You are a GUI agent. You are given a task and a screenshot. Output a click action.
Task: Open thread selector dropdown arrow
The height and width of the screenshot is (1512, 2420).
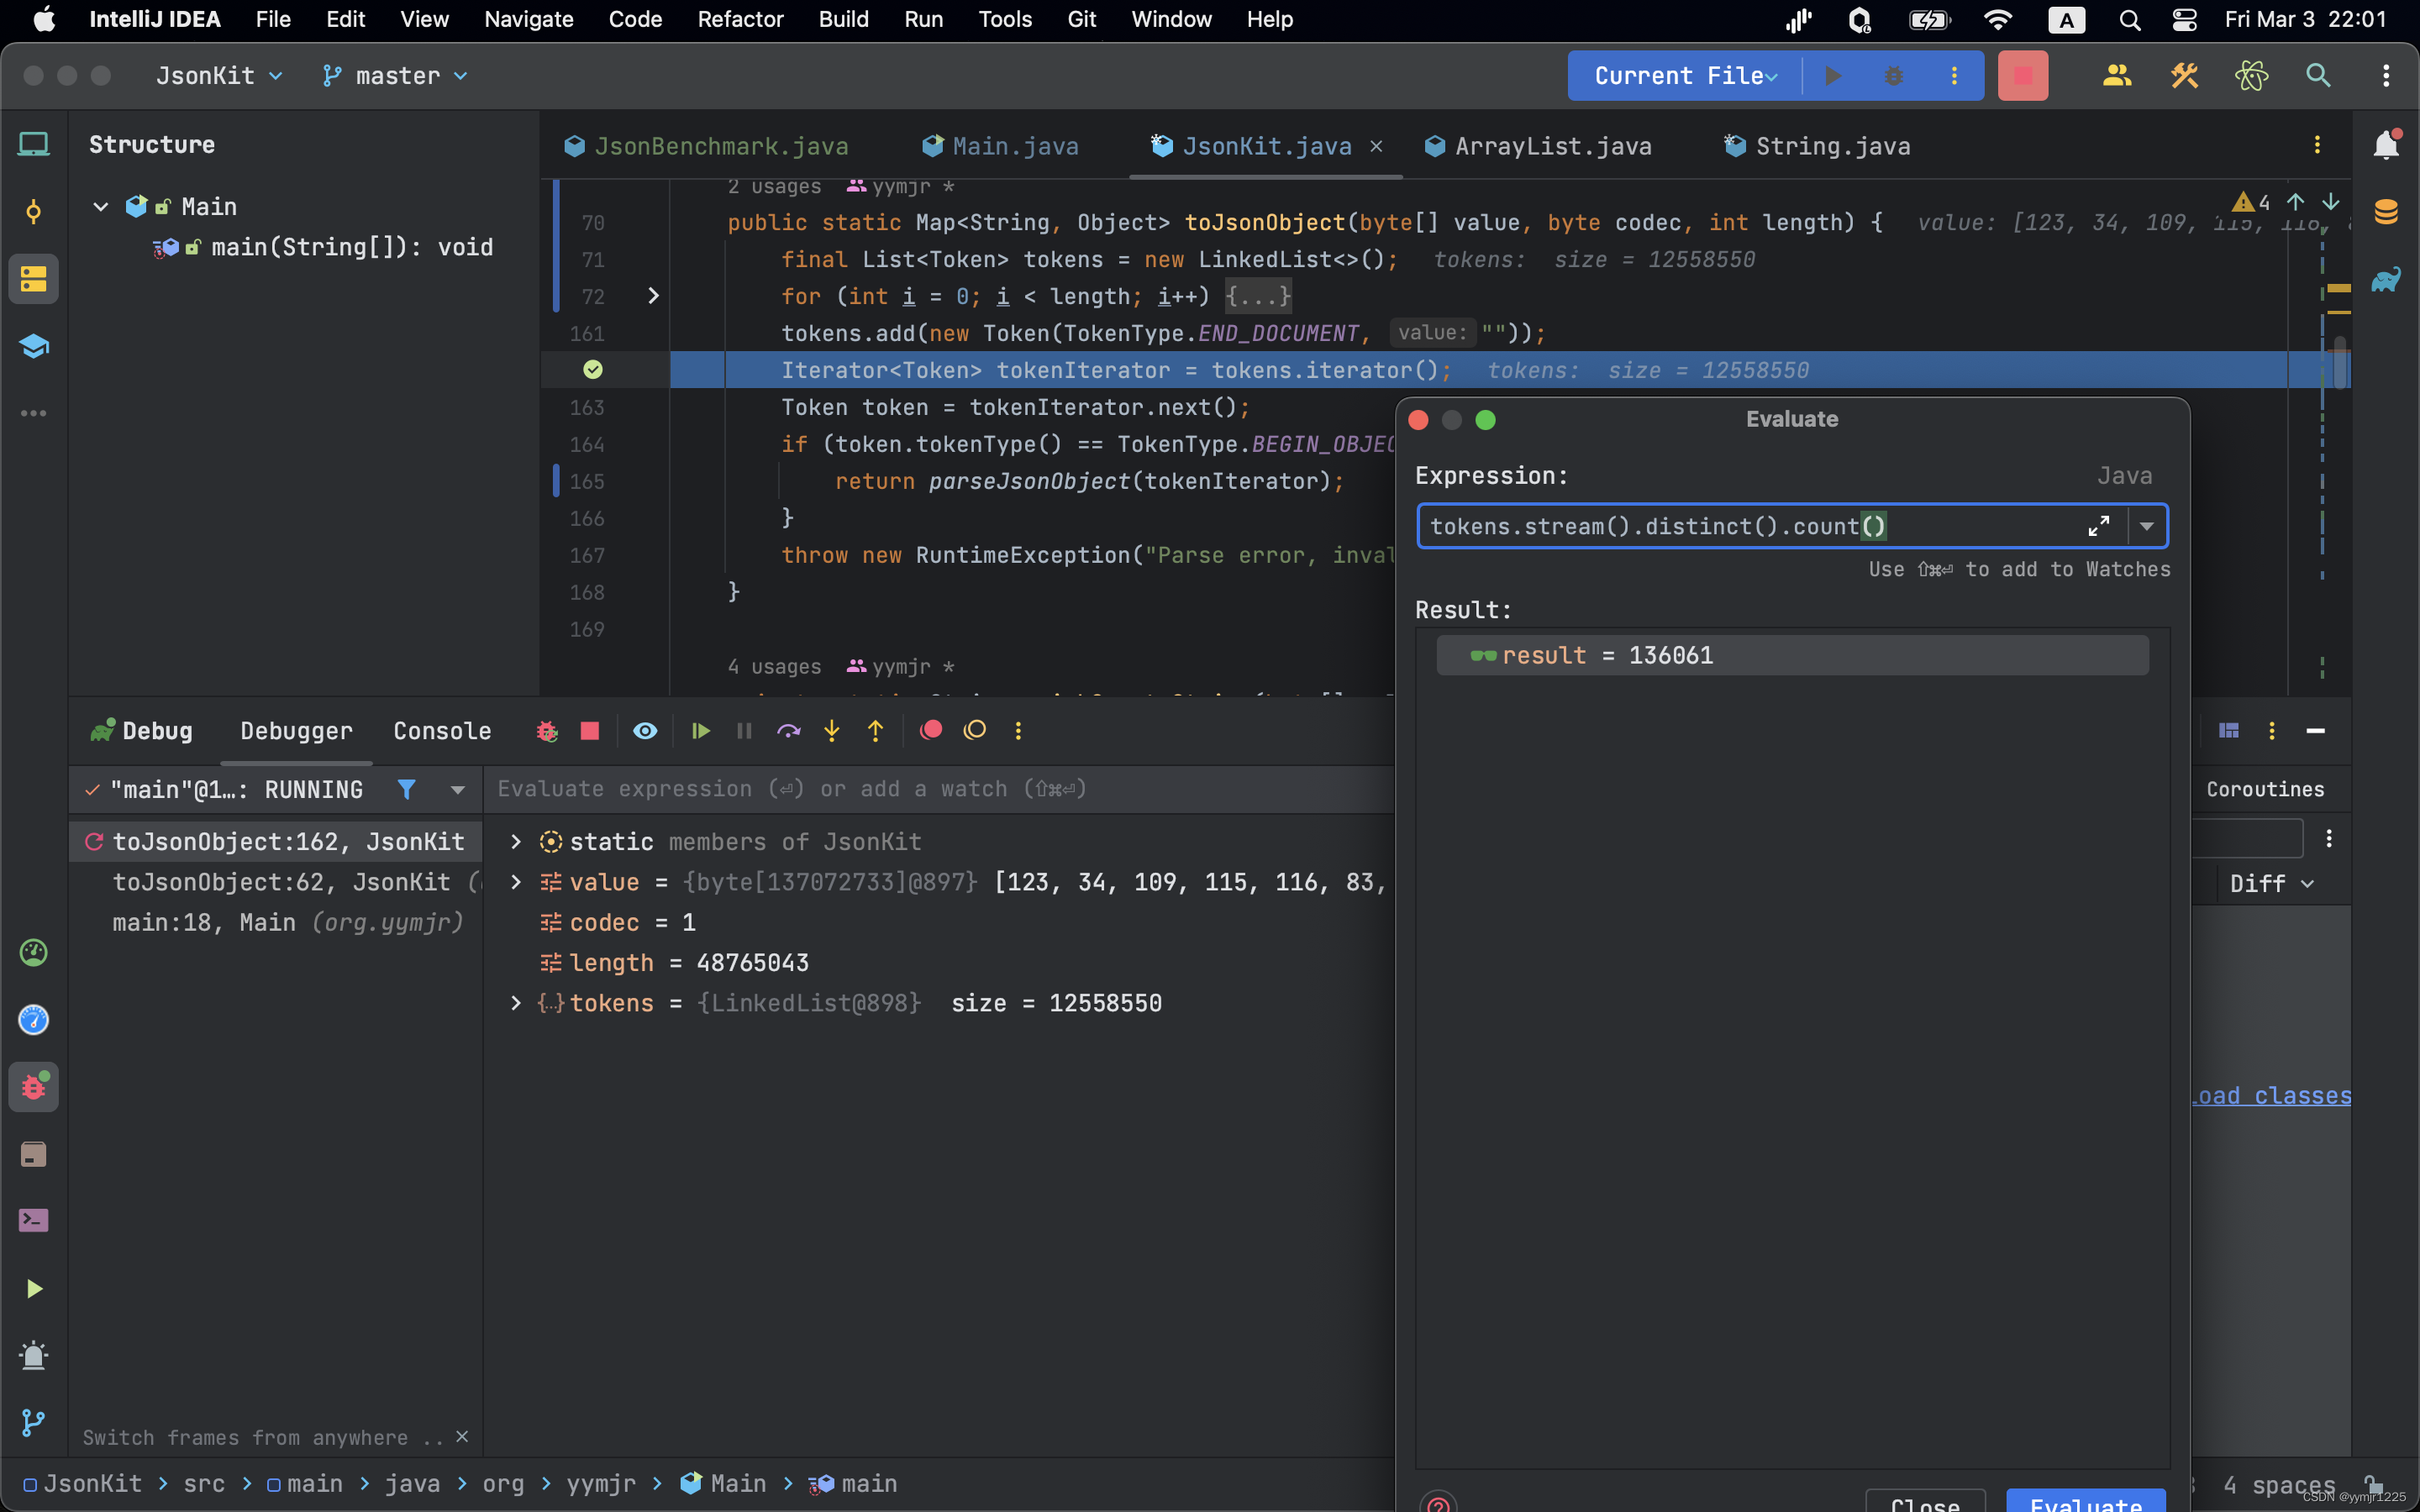(457, 789)
